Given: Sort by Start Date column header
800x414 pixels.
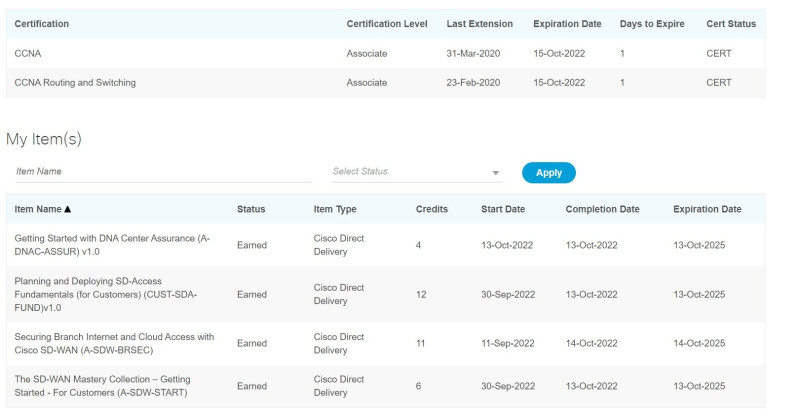Looking at the screenshot, I should point(503,209).
